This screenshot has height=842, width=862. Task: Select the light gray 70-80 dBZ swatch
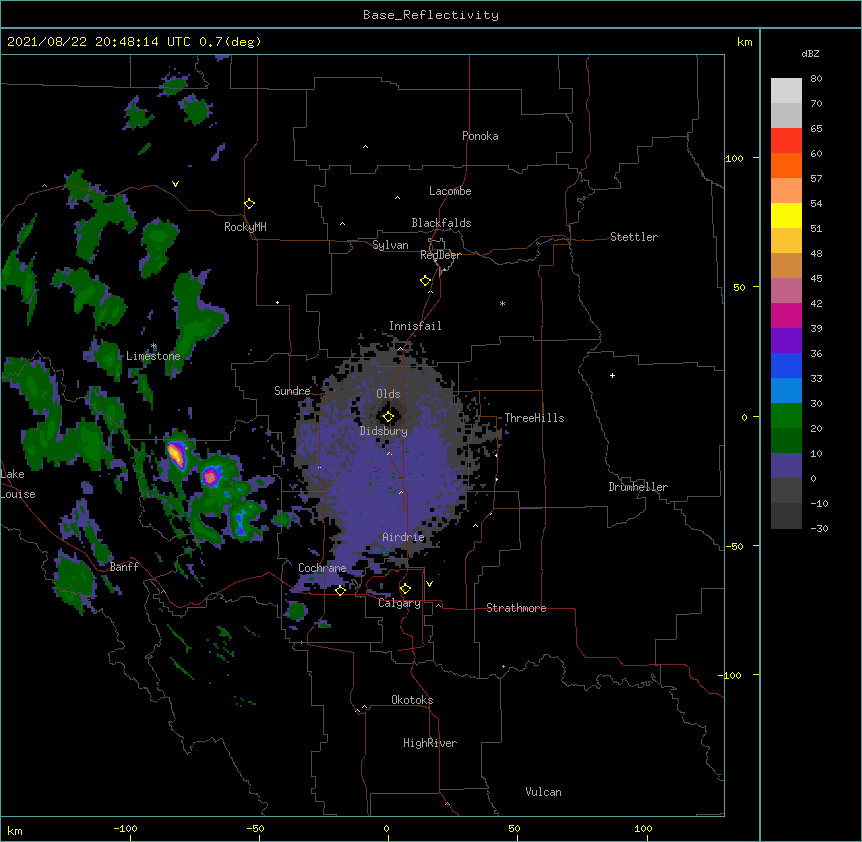(786, 90)
